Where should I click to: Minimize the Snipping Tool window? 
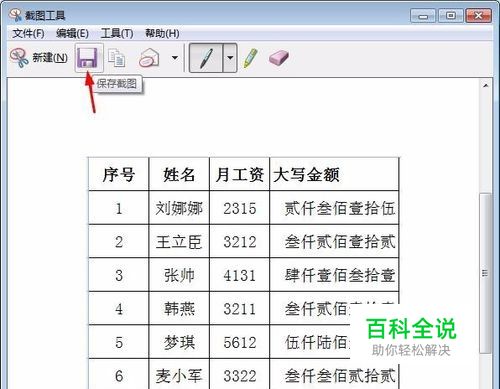click(423, 16)
